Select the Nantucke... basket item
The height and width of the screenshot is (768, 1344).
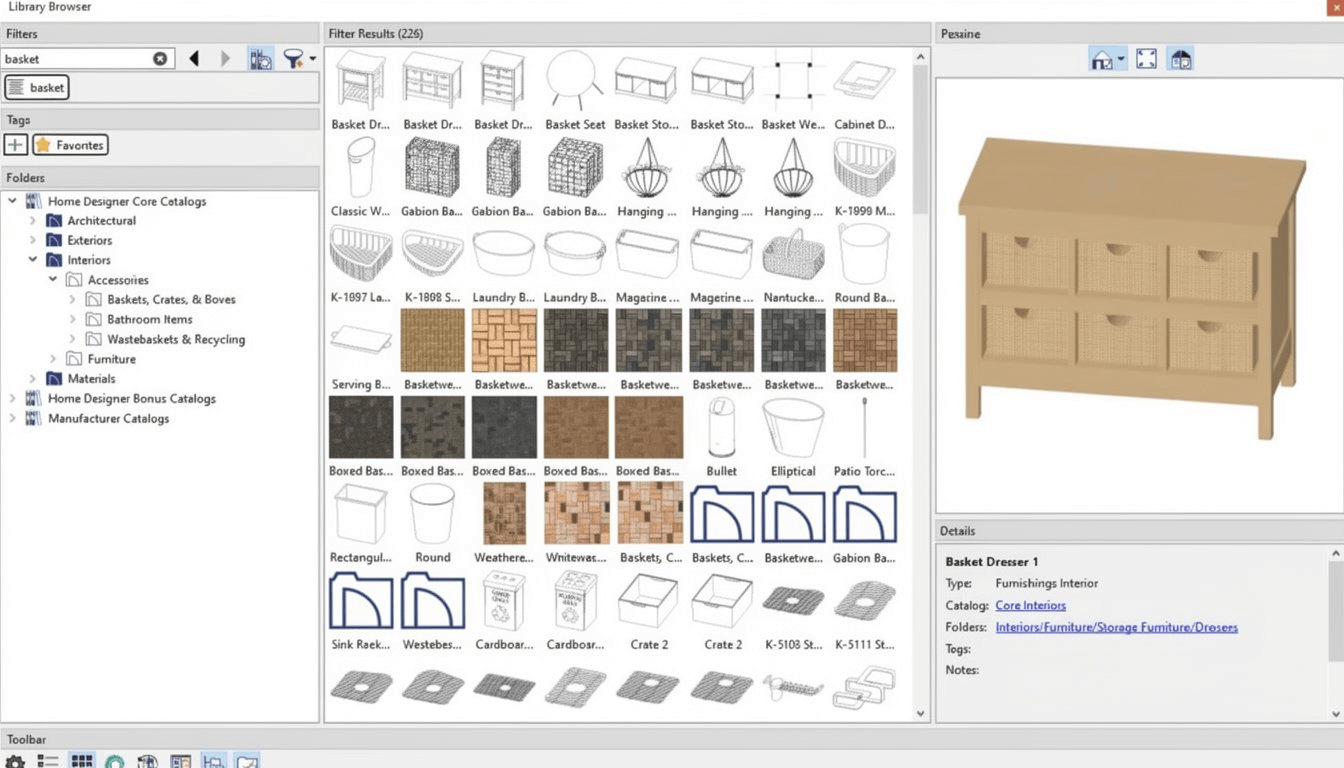pos(793,264)
